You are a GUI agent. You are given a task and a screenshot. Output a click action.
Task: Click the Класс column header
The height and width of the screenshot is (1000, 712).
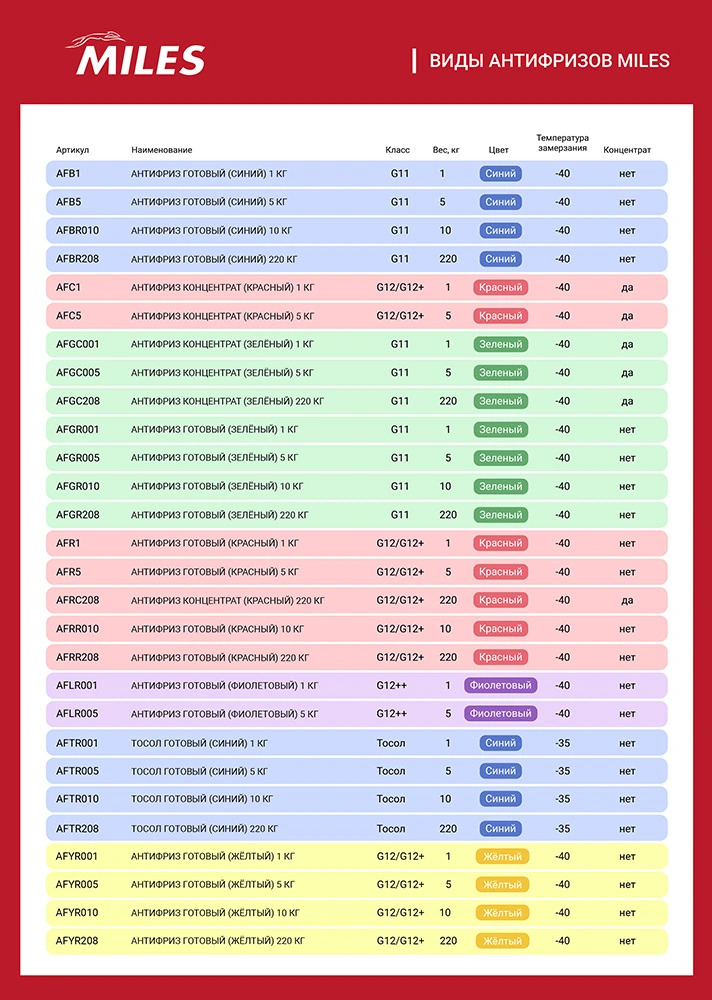click(398, 150)
